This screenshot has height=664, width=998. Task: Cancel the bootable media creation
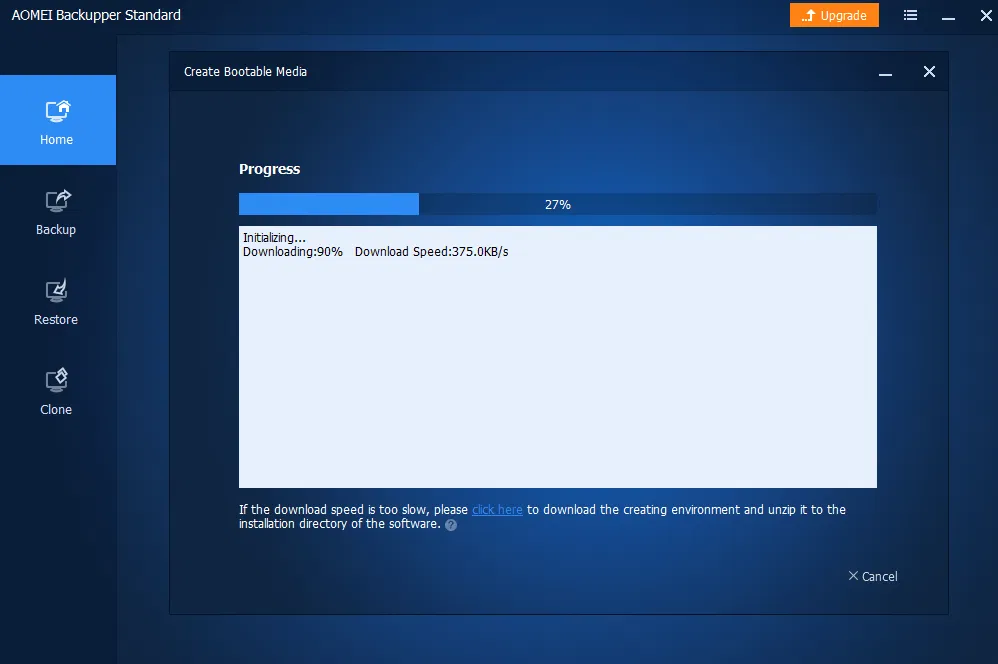point(873,576)
